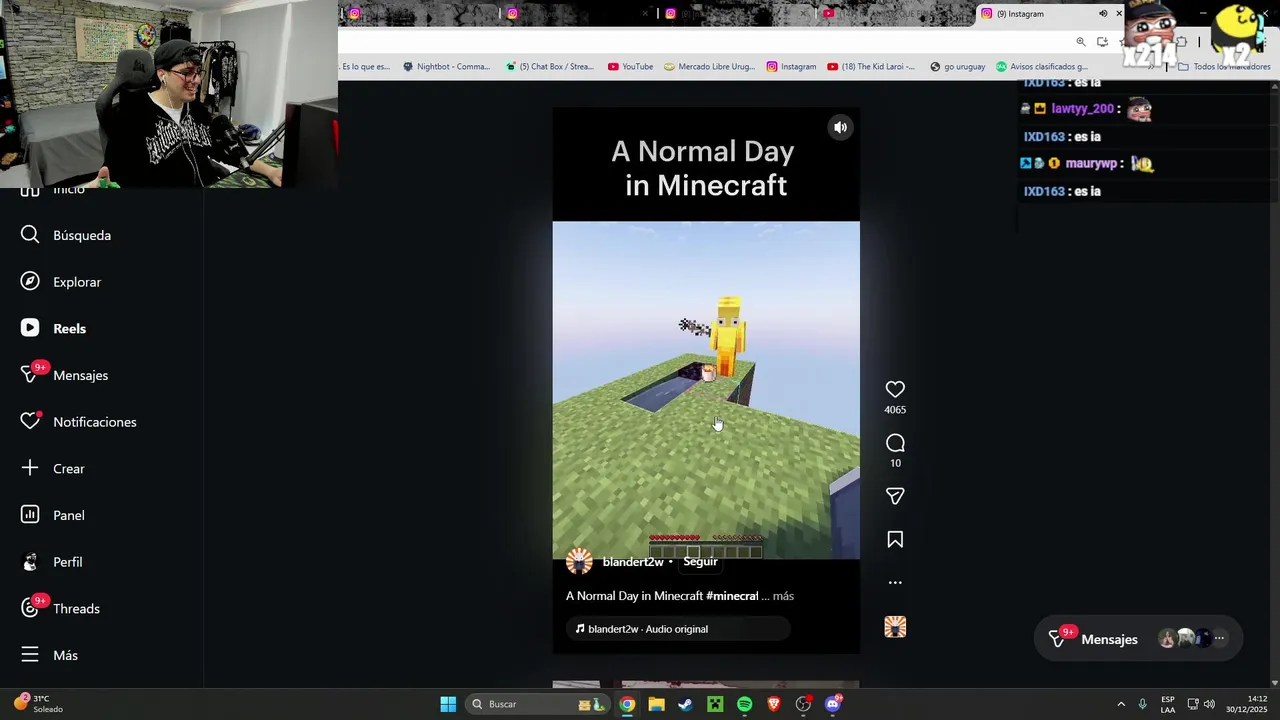Click the install app icon in address bar
1280x720 pixels.
1102,42
